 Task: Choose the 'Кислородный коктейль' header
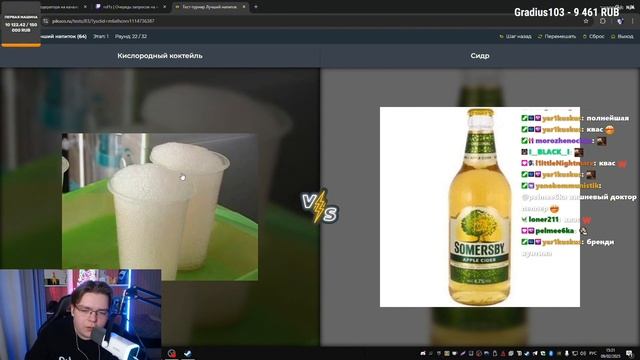(x=160, y=56)
